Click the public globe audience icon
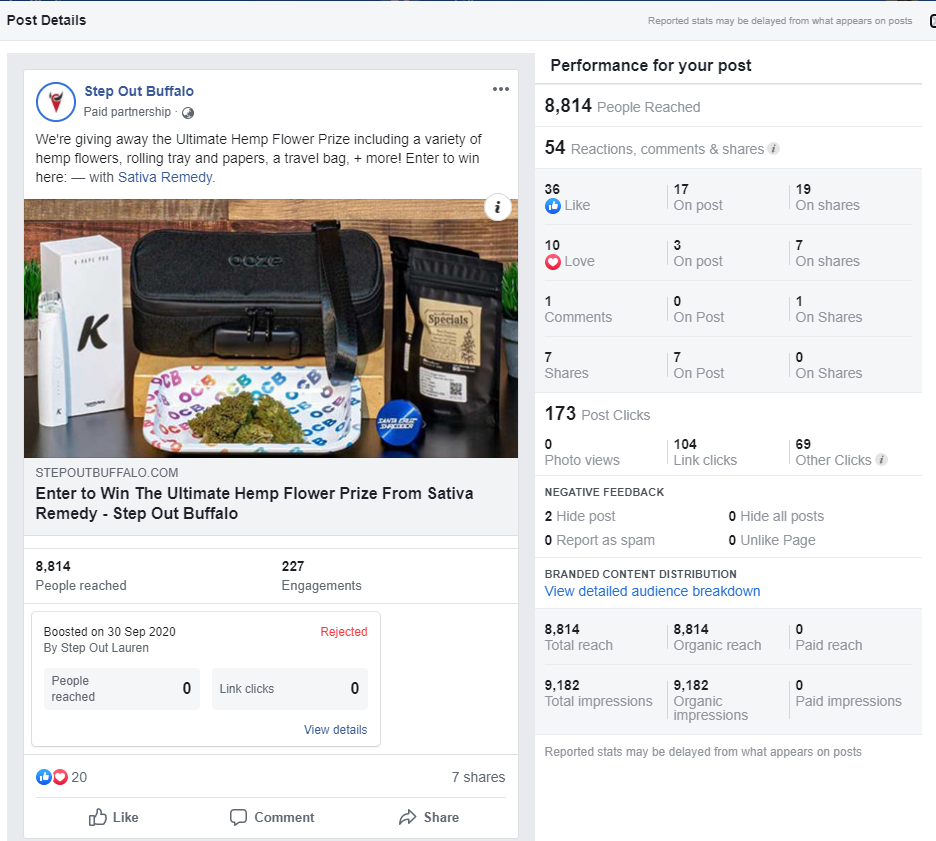Viewport: 936px width, 841px height. click(187, 113)
